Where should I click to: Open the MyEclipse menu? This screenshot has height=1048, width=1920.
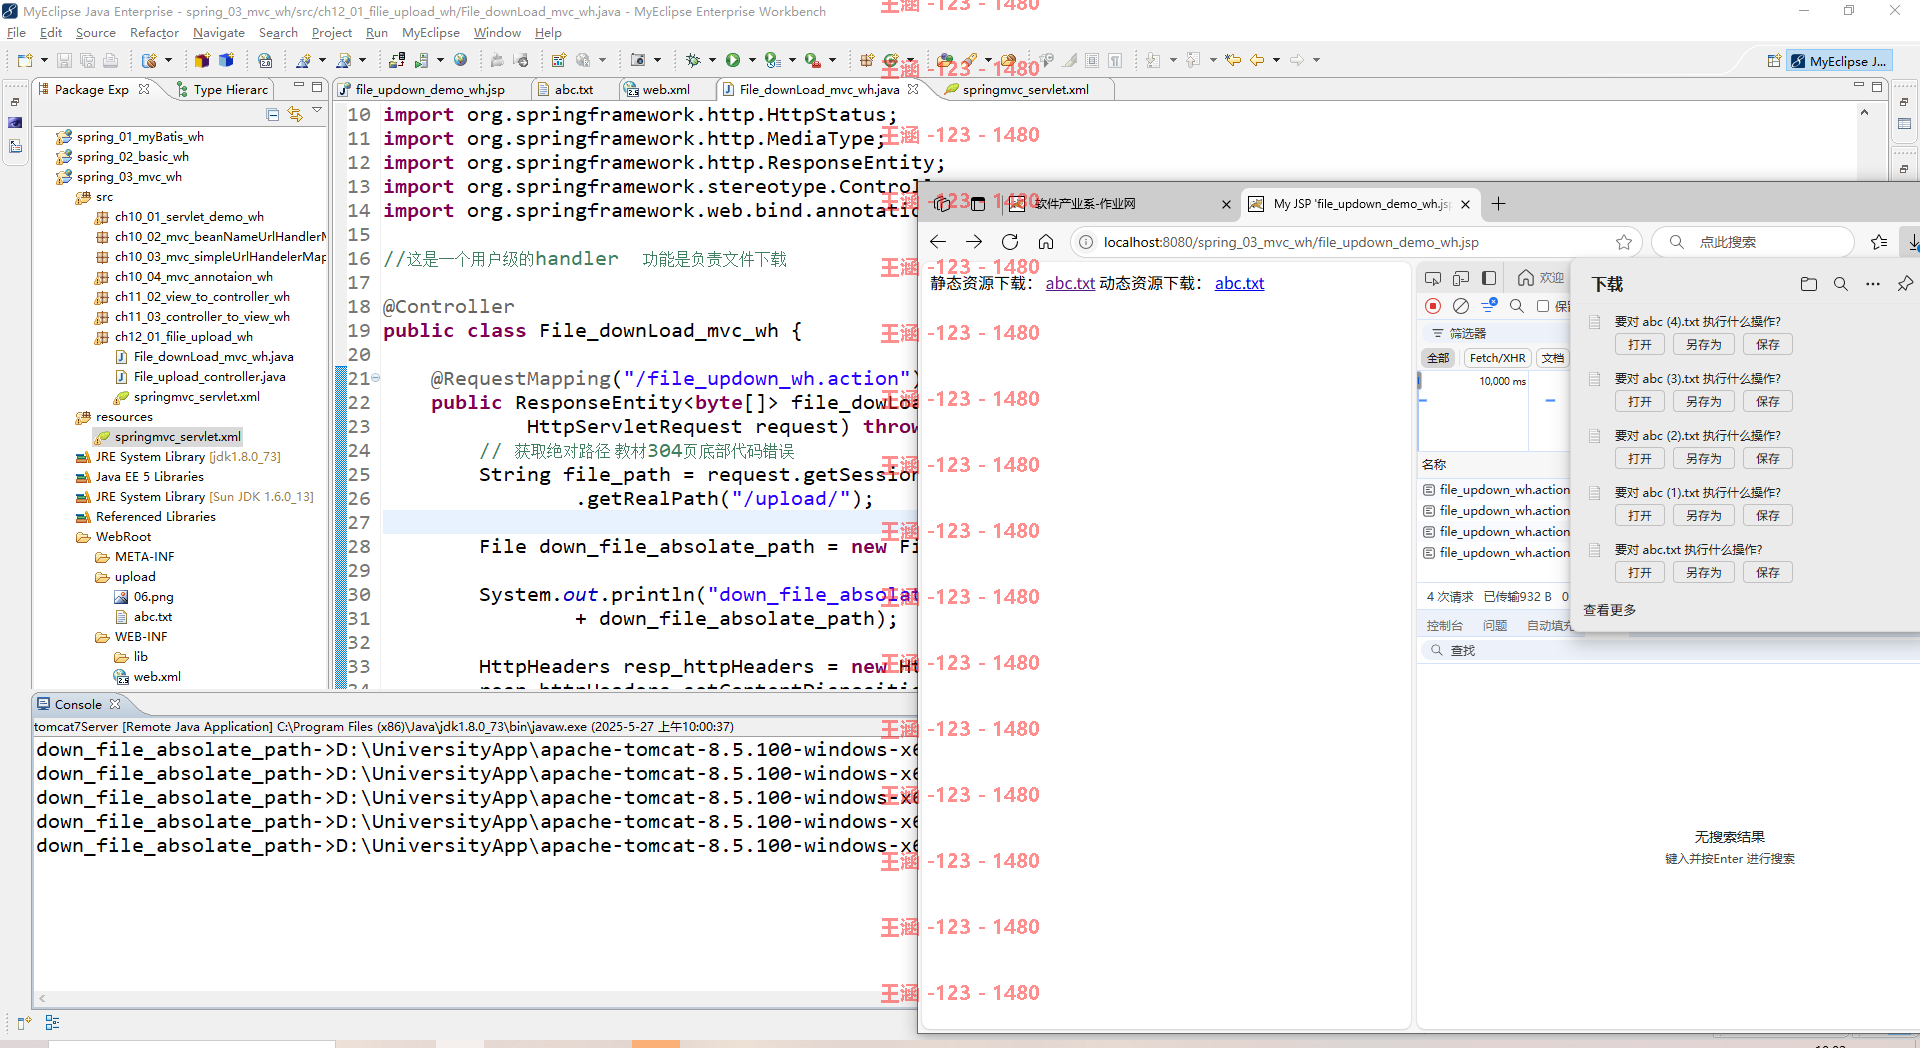click(431, 33)
